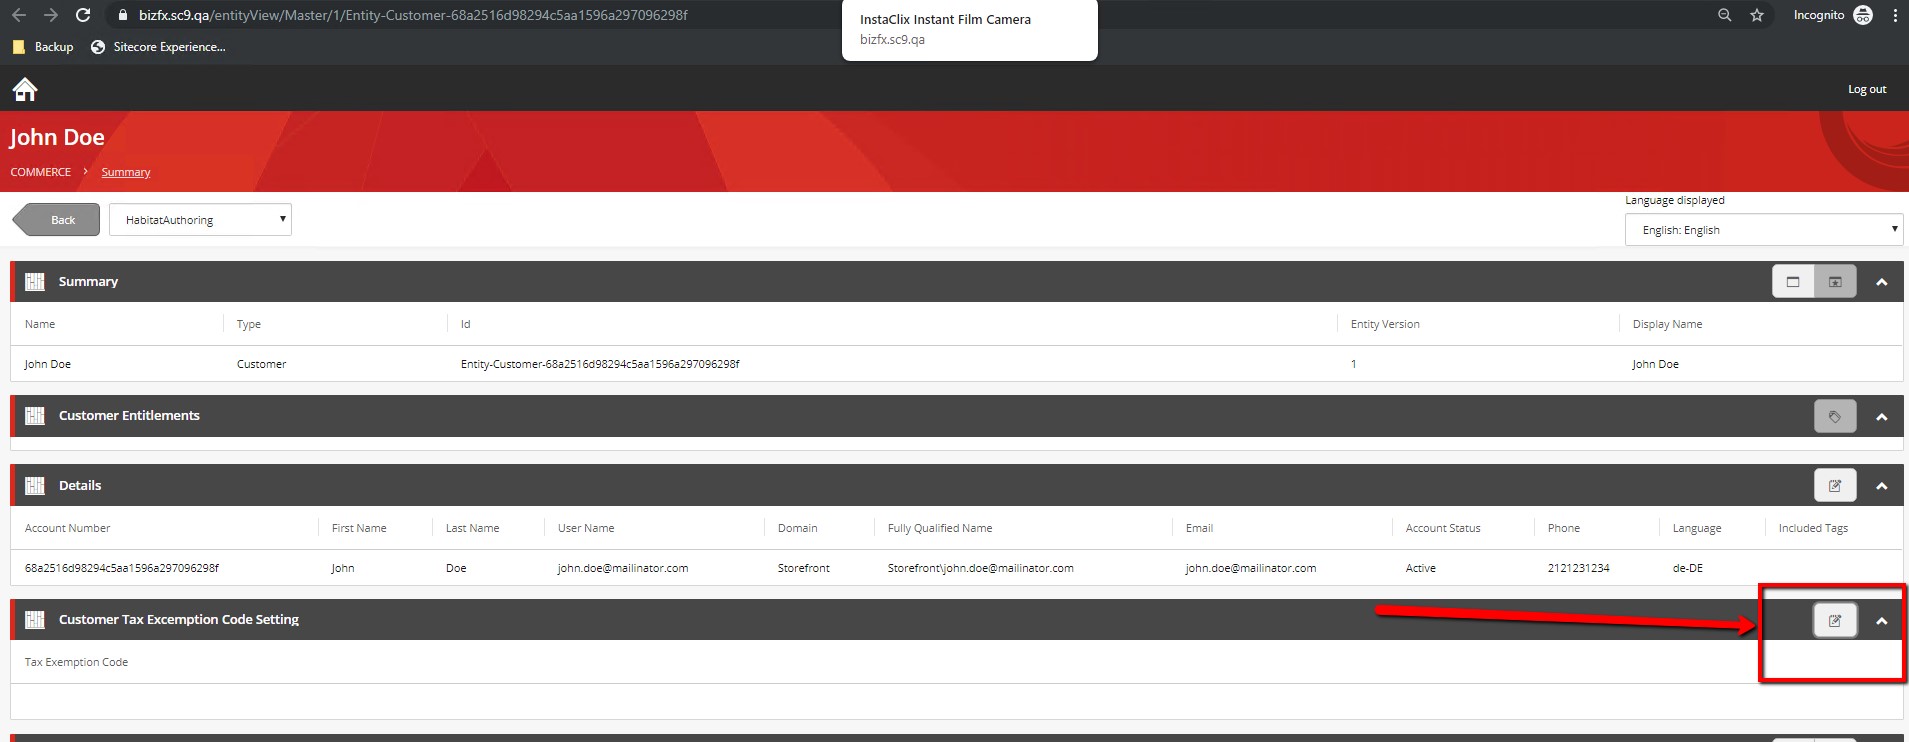Click the Display Name value John Doe
This screenshot has height=742, width=1909.
[1656, 364]
